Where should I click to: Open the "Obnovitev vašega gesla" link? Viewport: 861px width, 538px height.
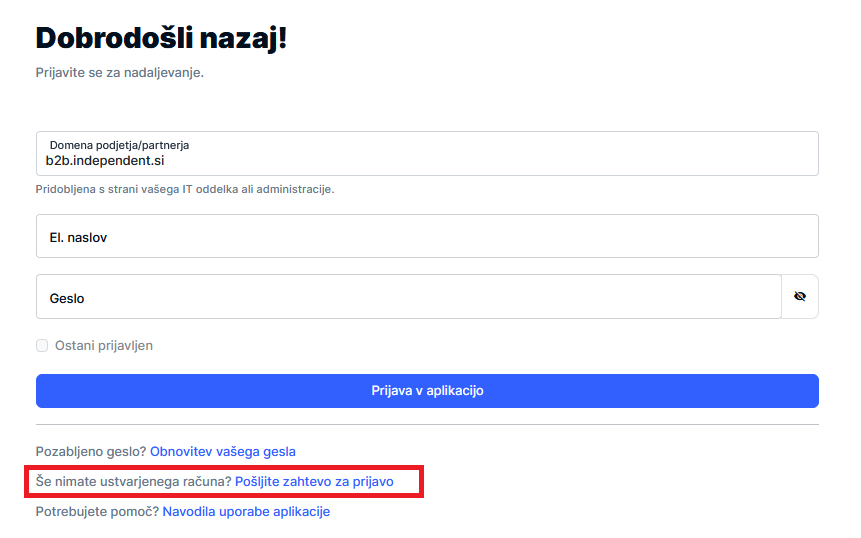coord(223,451)
